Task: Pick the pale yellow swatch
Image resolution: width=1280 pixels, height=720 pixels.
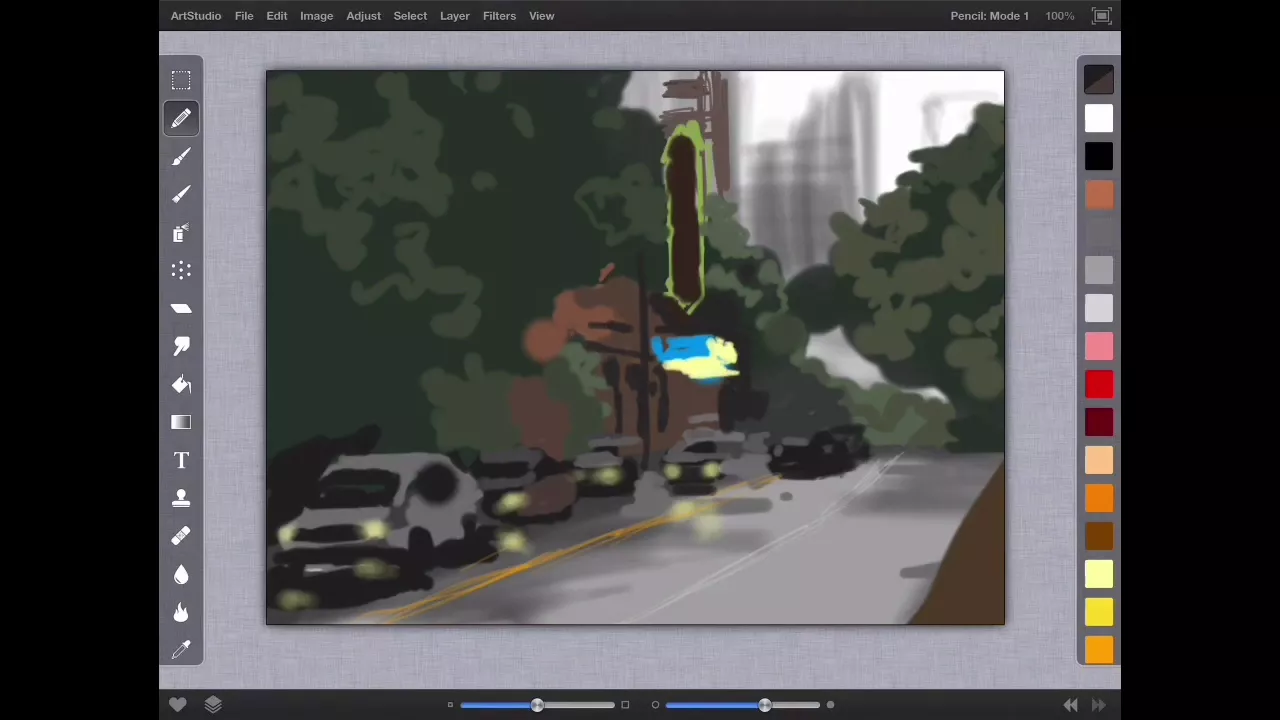Action: [x=1099, y=574]
